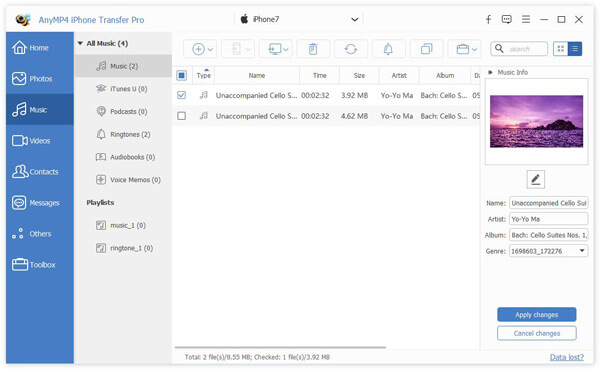This screenshot has height=370, width=600.
Task: Sort by the Time column header
Action: click(x=320, y=75)
